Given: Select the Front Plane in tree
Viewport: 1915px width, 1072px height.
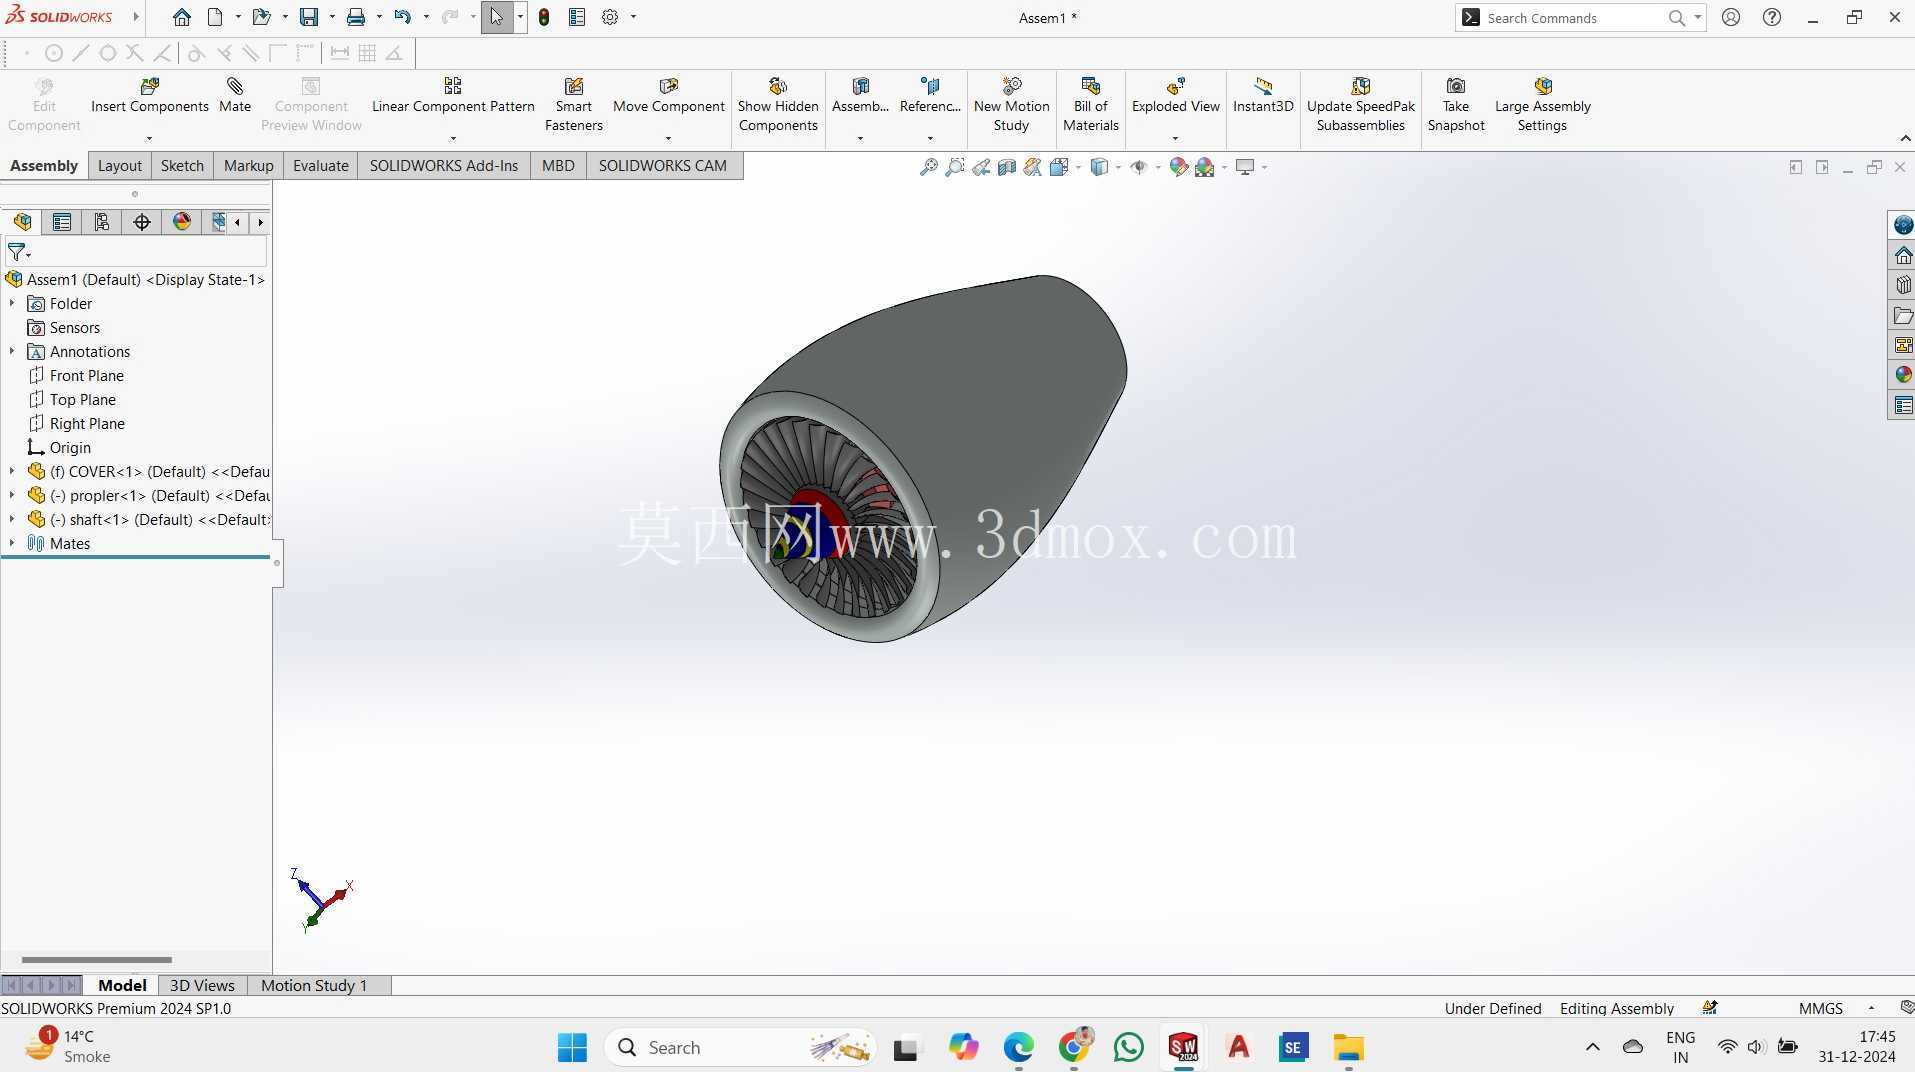Looking at the screenshot, I should coord(76,375).
